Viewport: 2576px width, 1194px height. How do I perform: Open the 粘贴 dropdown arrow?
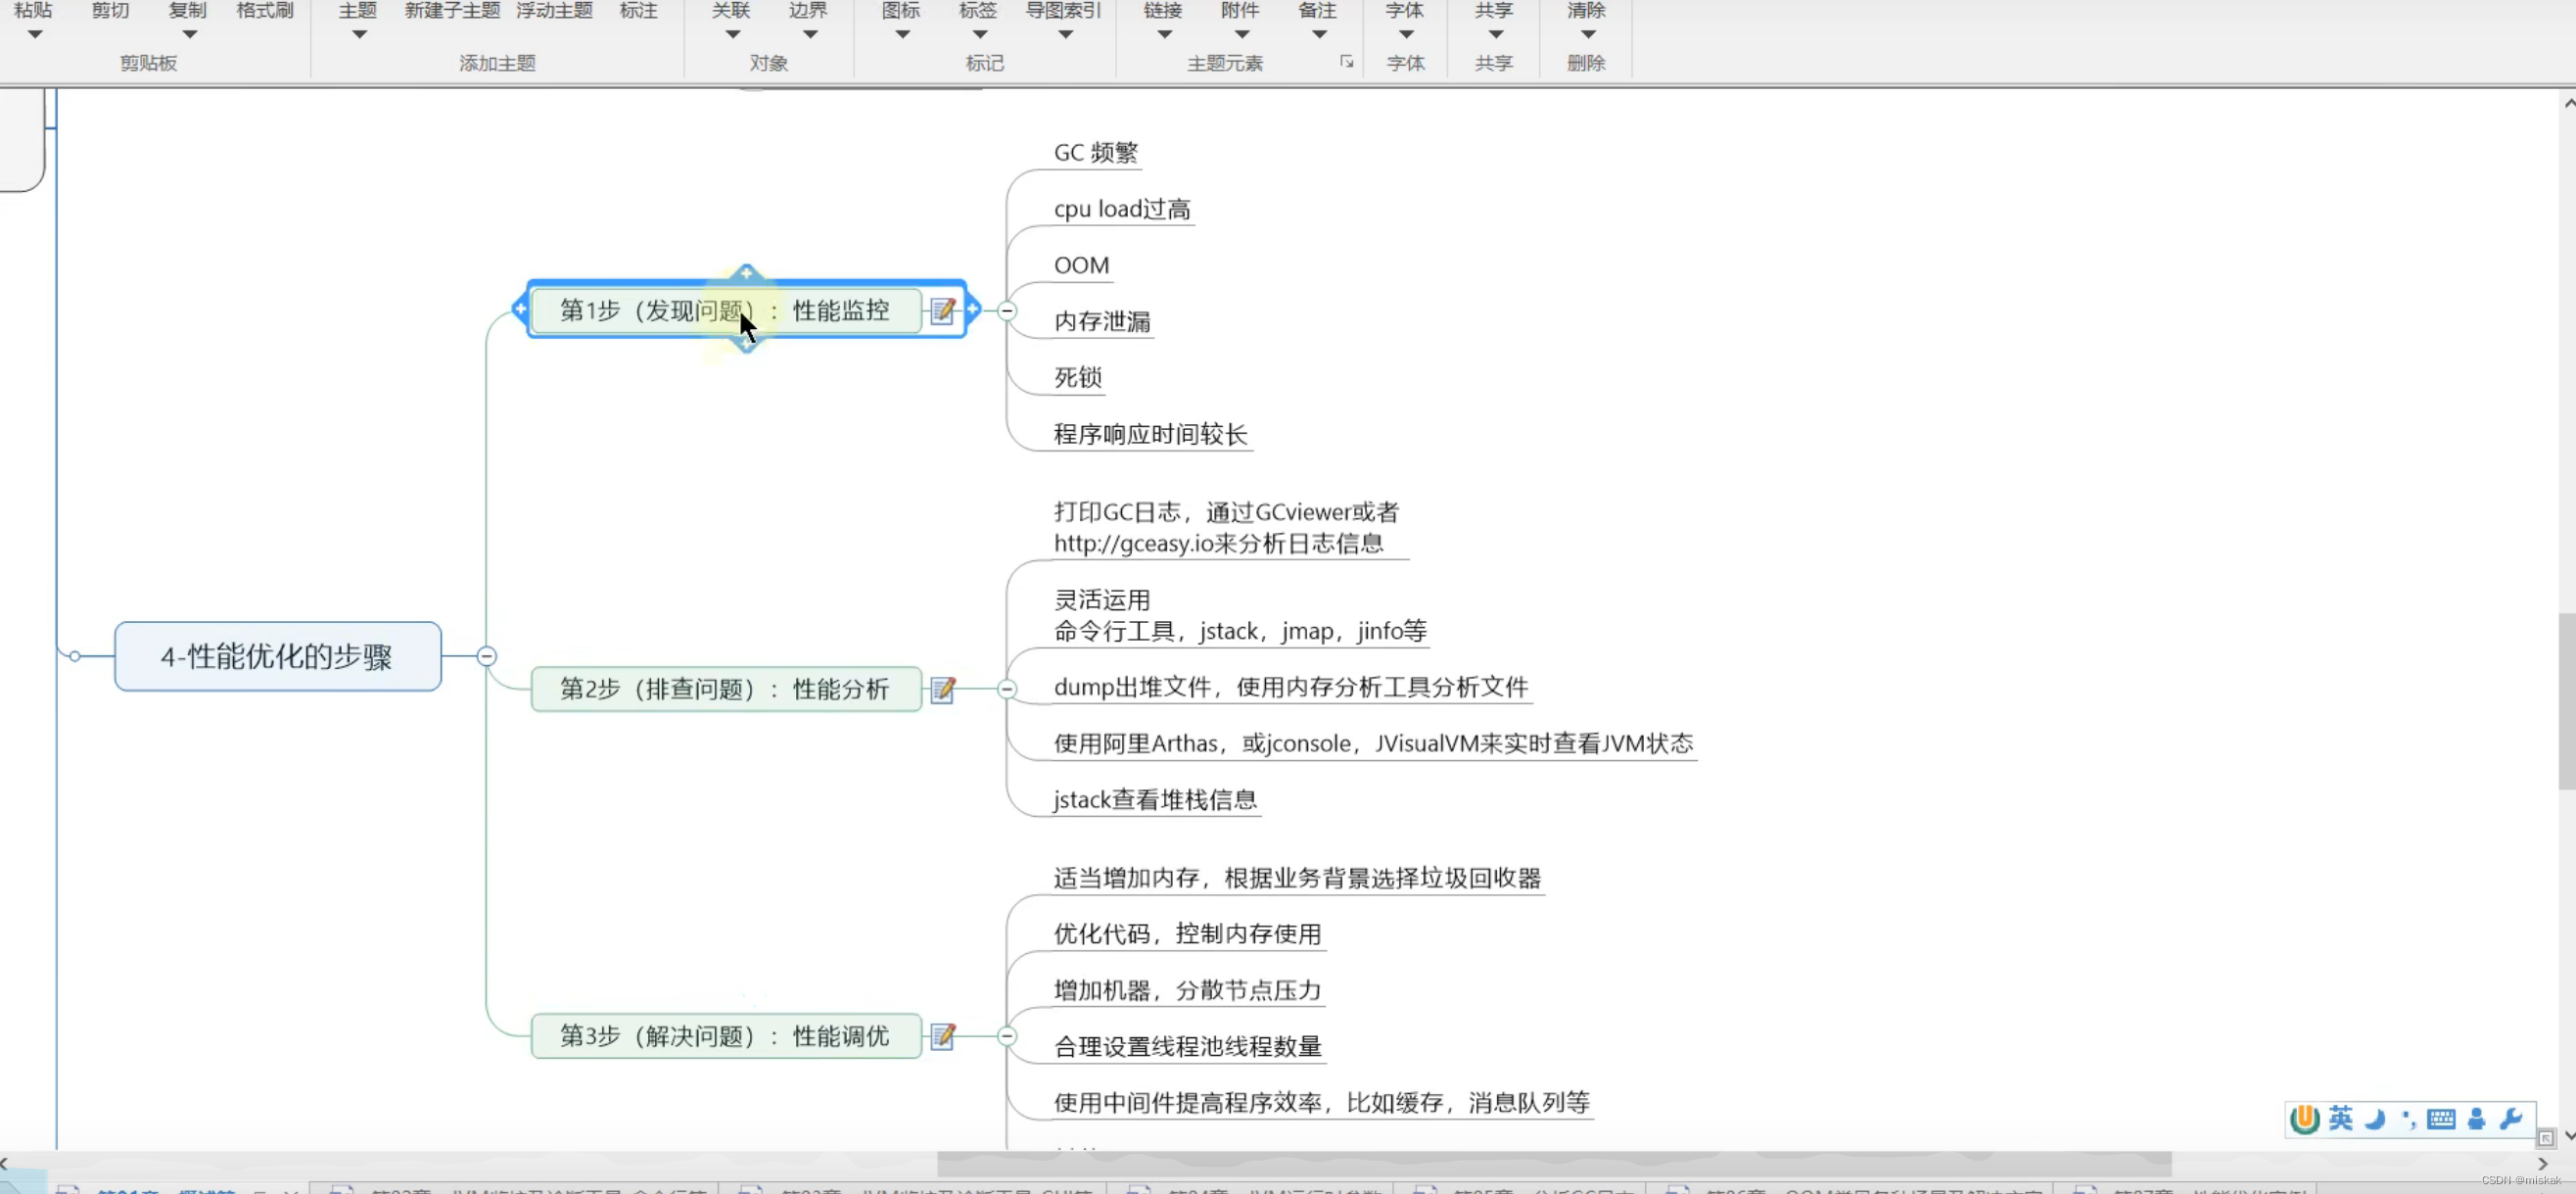[35, 34]
